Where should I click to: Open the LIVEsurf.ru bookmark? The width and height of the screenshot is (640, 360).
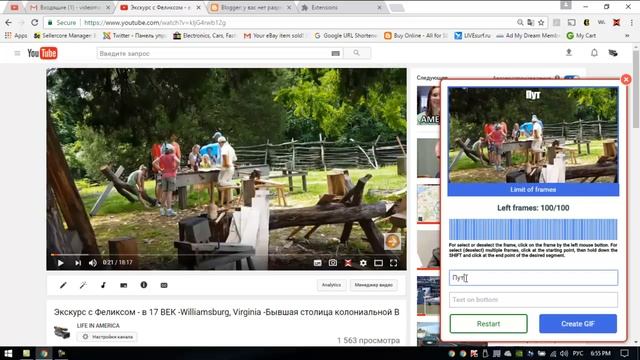[x=473, y=36]
